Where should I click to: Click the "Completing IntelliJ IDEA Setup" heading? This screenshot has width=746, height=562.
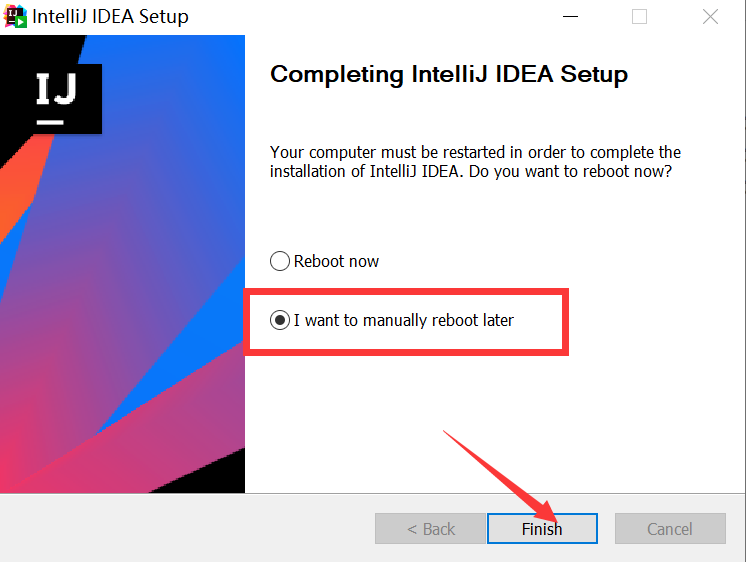[x=449, y=75]
